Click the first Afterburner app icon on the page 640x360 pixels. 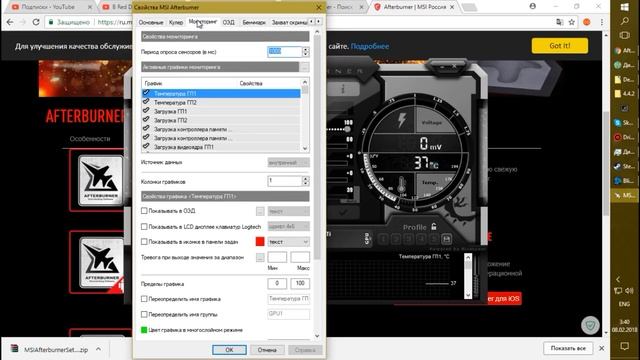pos(100,180)
